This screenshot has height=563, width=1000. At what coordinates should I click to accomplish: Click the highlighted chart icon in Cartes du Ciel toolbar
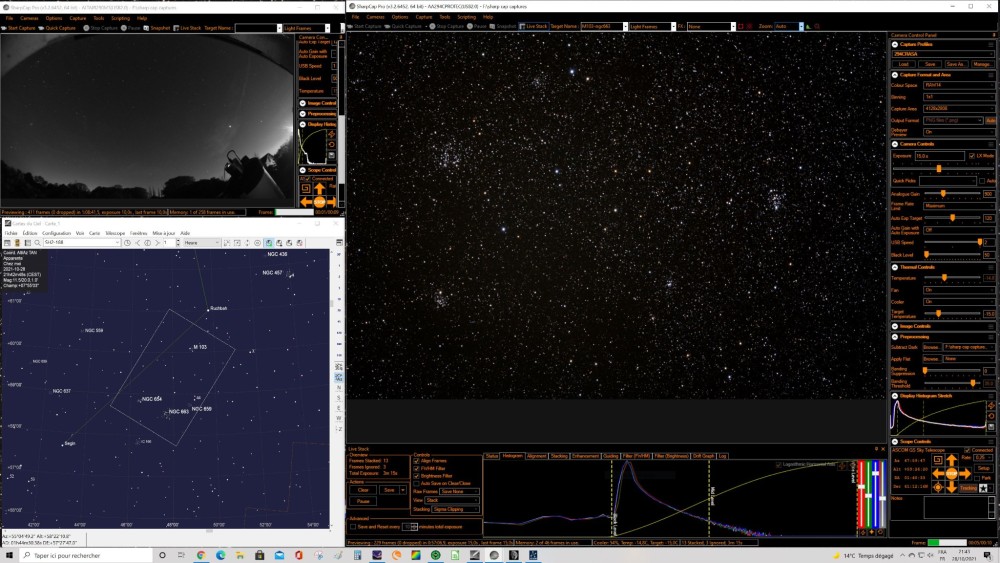point(268,243)
